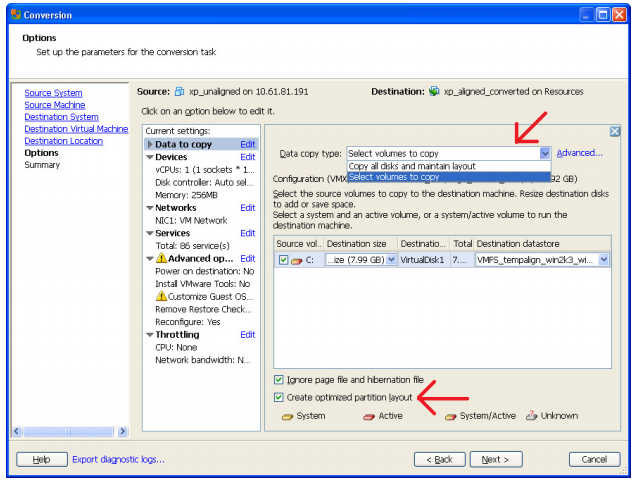Click left arrow of sidebar scrollbar

[x=17, y=431]
